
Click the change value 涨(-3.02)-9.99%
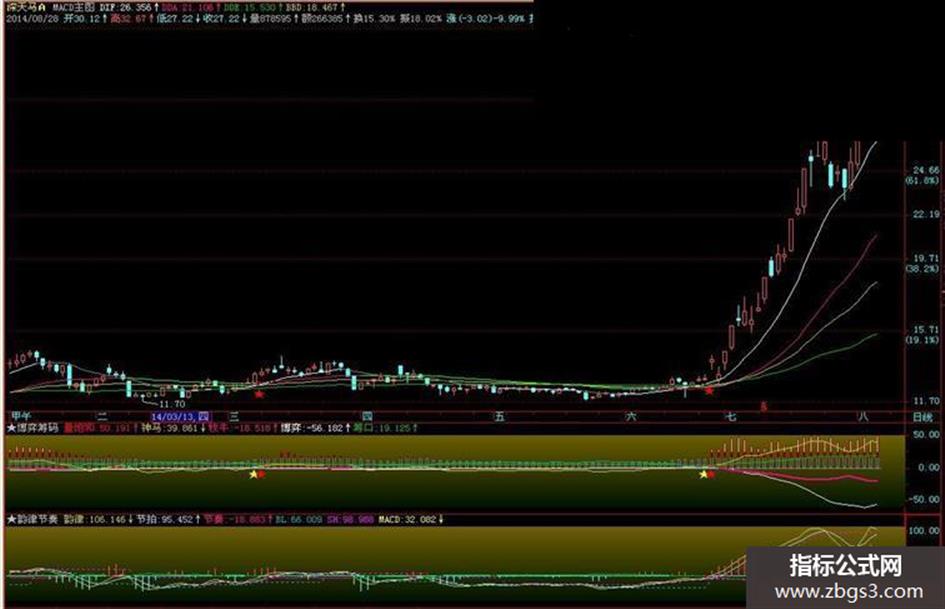[x=485, y=19]
